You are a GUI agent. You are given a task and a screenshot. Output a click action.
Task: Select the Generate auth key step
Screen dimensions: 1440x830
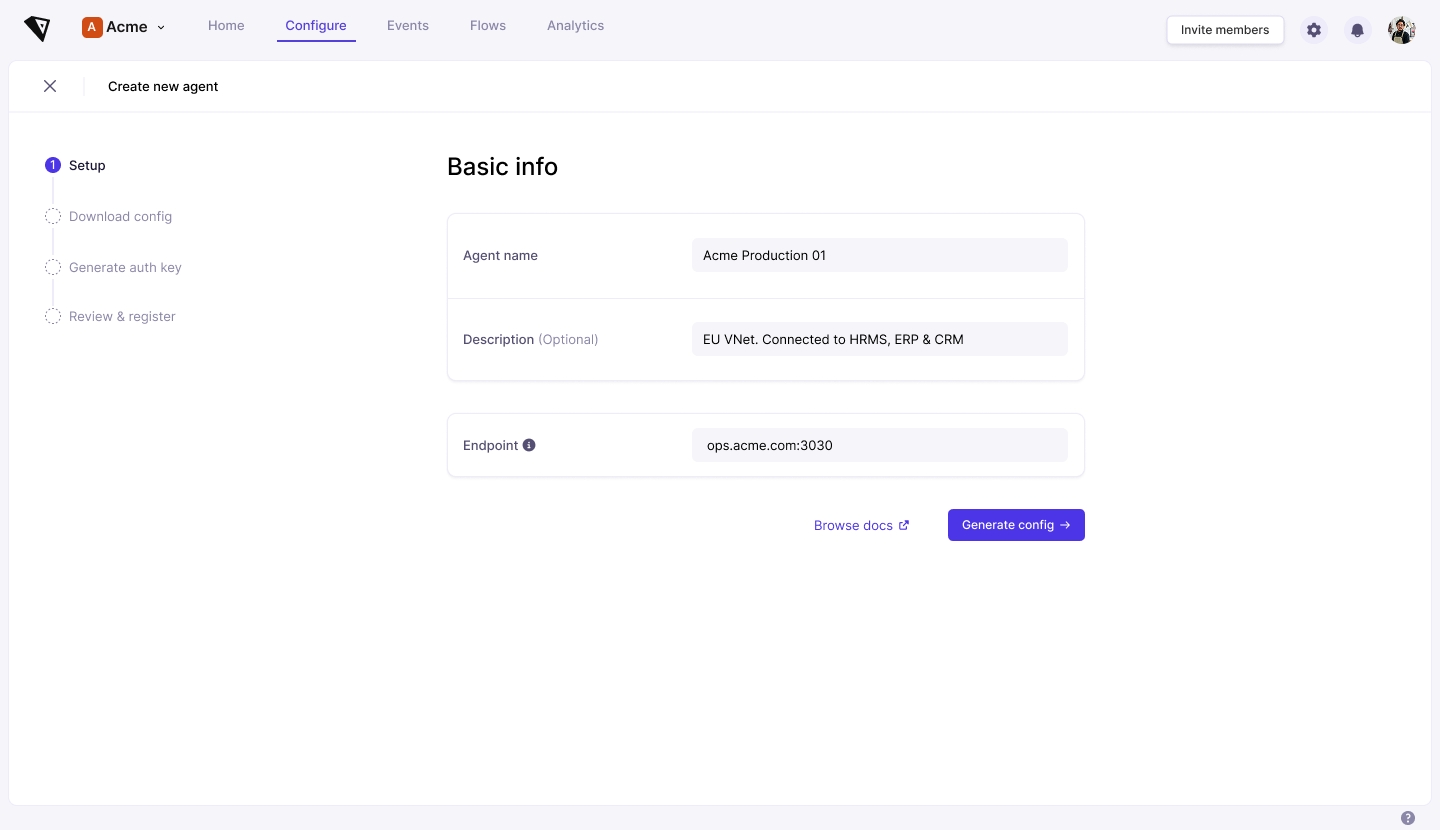(x=113, y=267)
